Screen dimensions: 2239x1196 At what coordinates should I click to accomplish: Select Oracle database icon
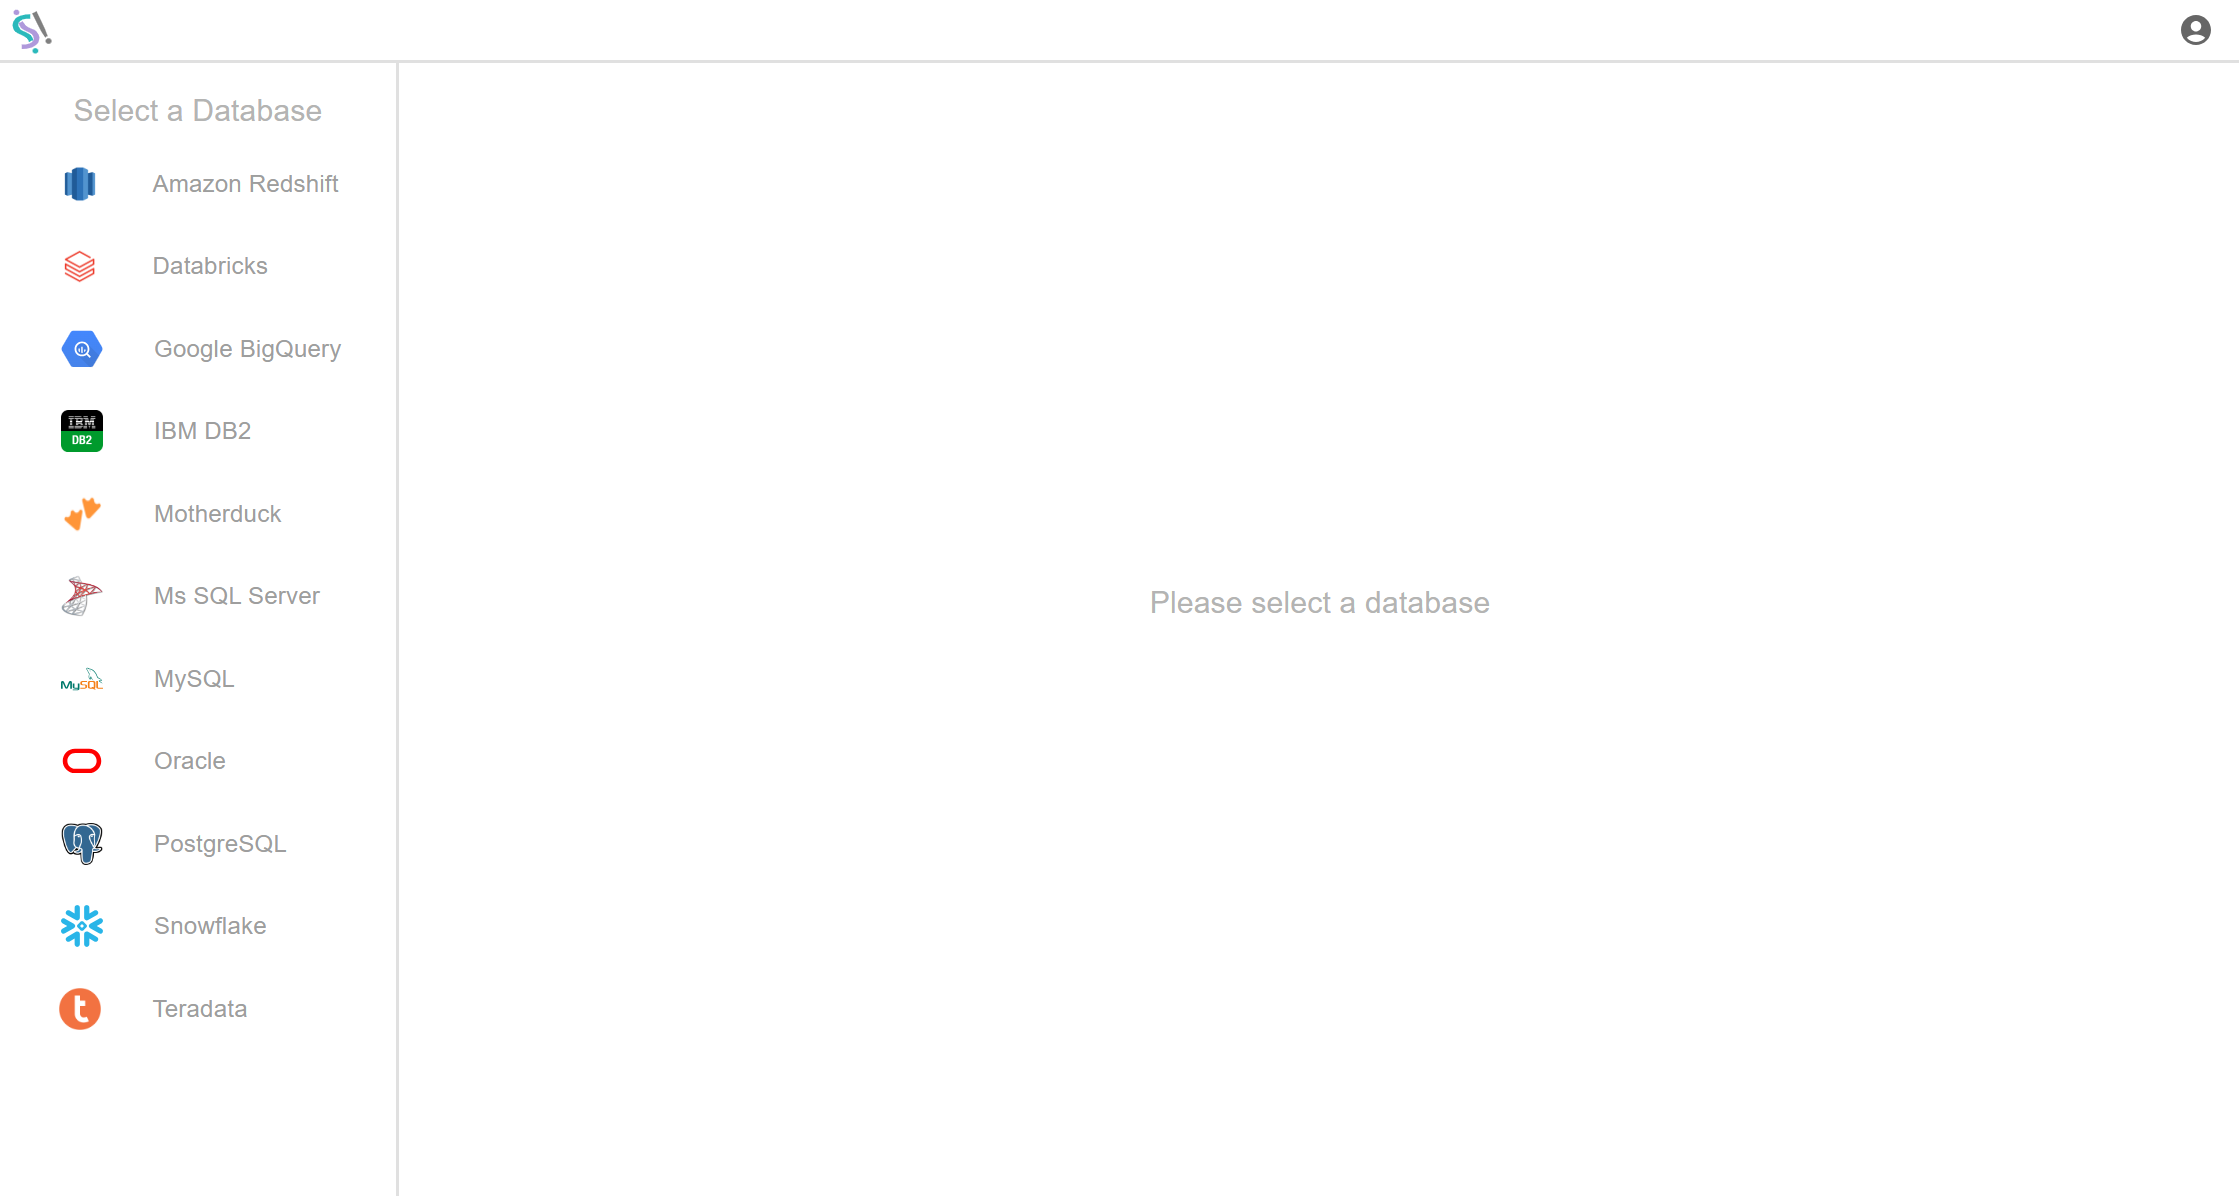pyautogui.click(x=81, y=759)
